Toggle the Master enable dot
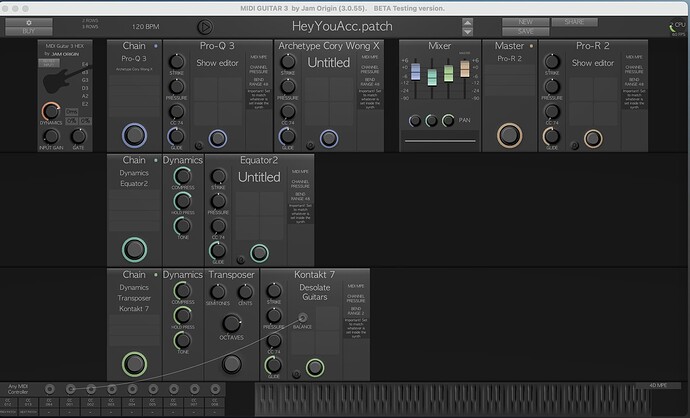The image size is (690, 418). (531, 46)
